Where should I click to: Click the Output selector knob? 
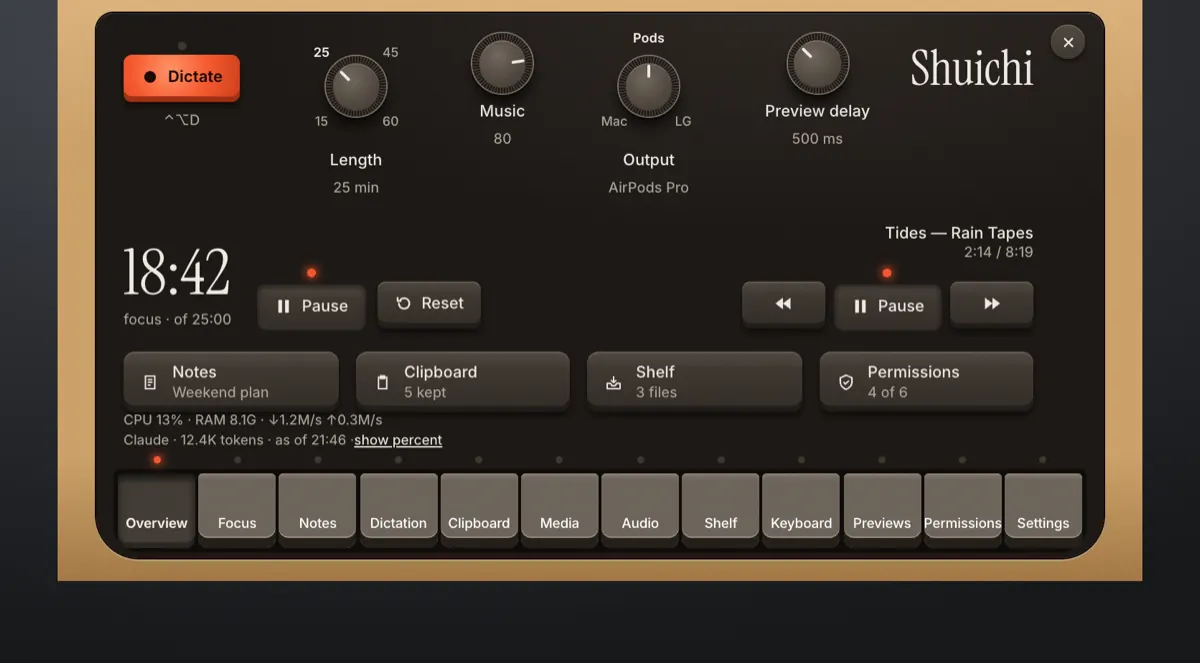648,86
